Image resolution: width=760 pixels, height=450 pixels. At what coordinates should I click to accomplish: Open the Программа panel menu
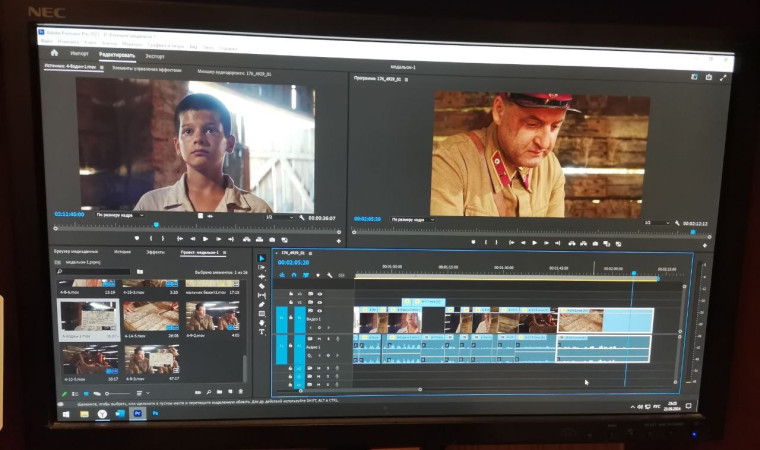[x=406, y=79]
